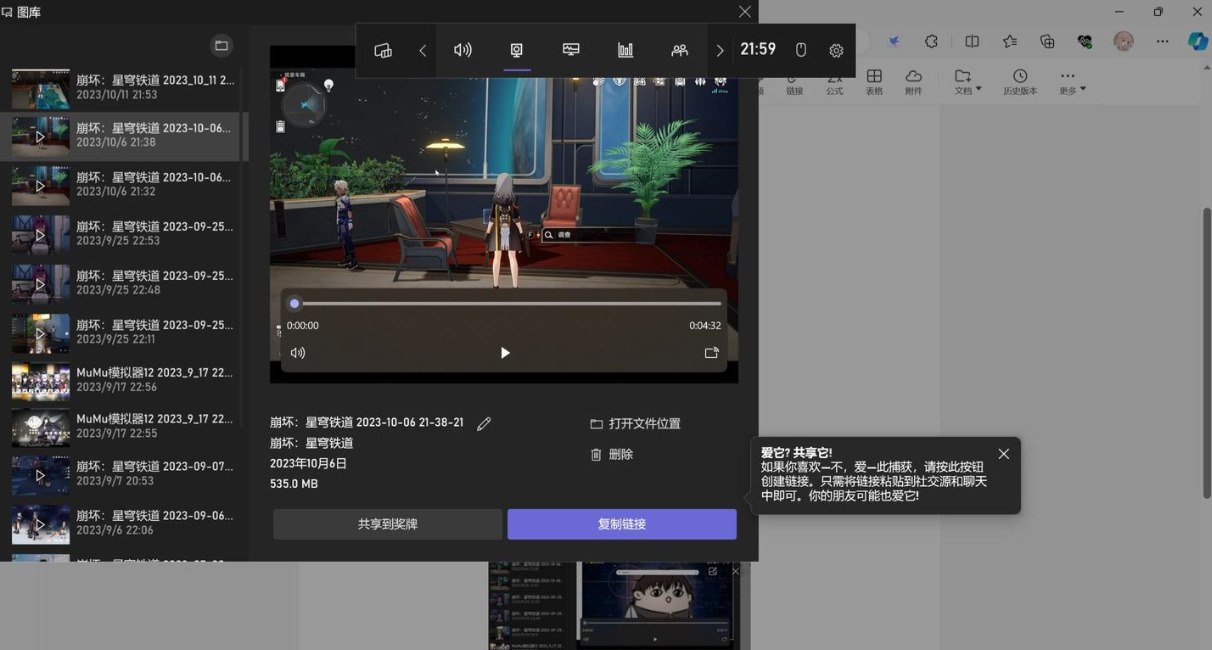
Task: Expand the 更多 dropdown in editor
Action: (x=1072, y=82)
